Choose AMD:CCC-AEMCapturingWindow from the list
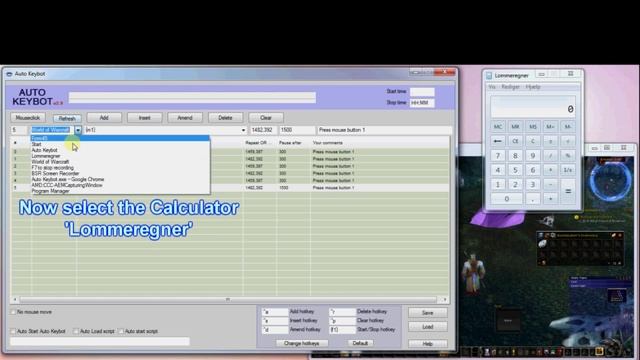640x360 pixels. click(120, 185)
